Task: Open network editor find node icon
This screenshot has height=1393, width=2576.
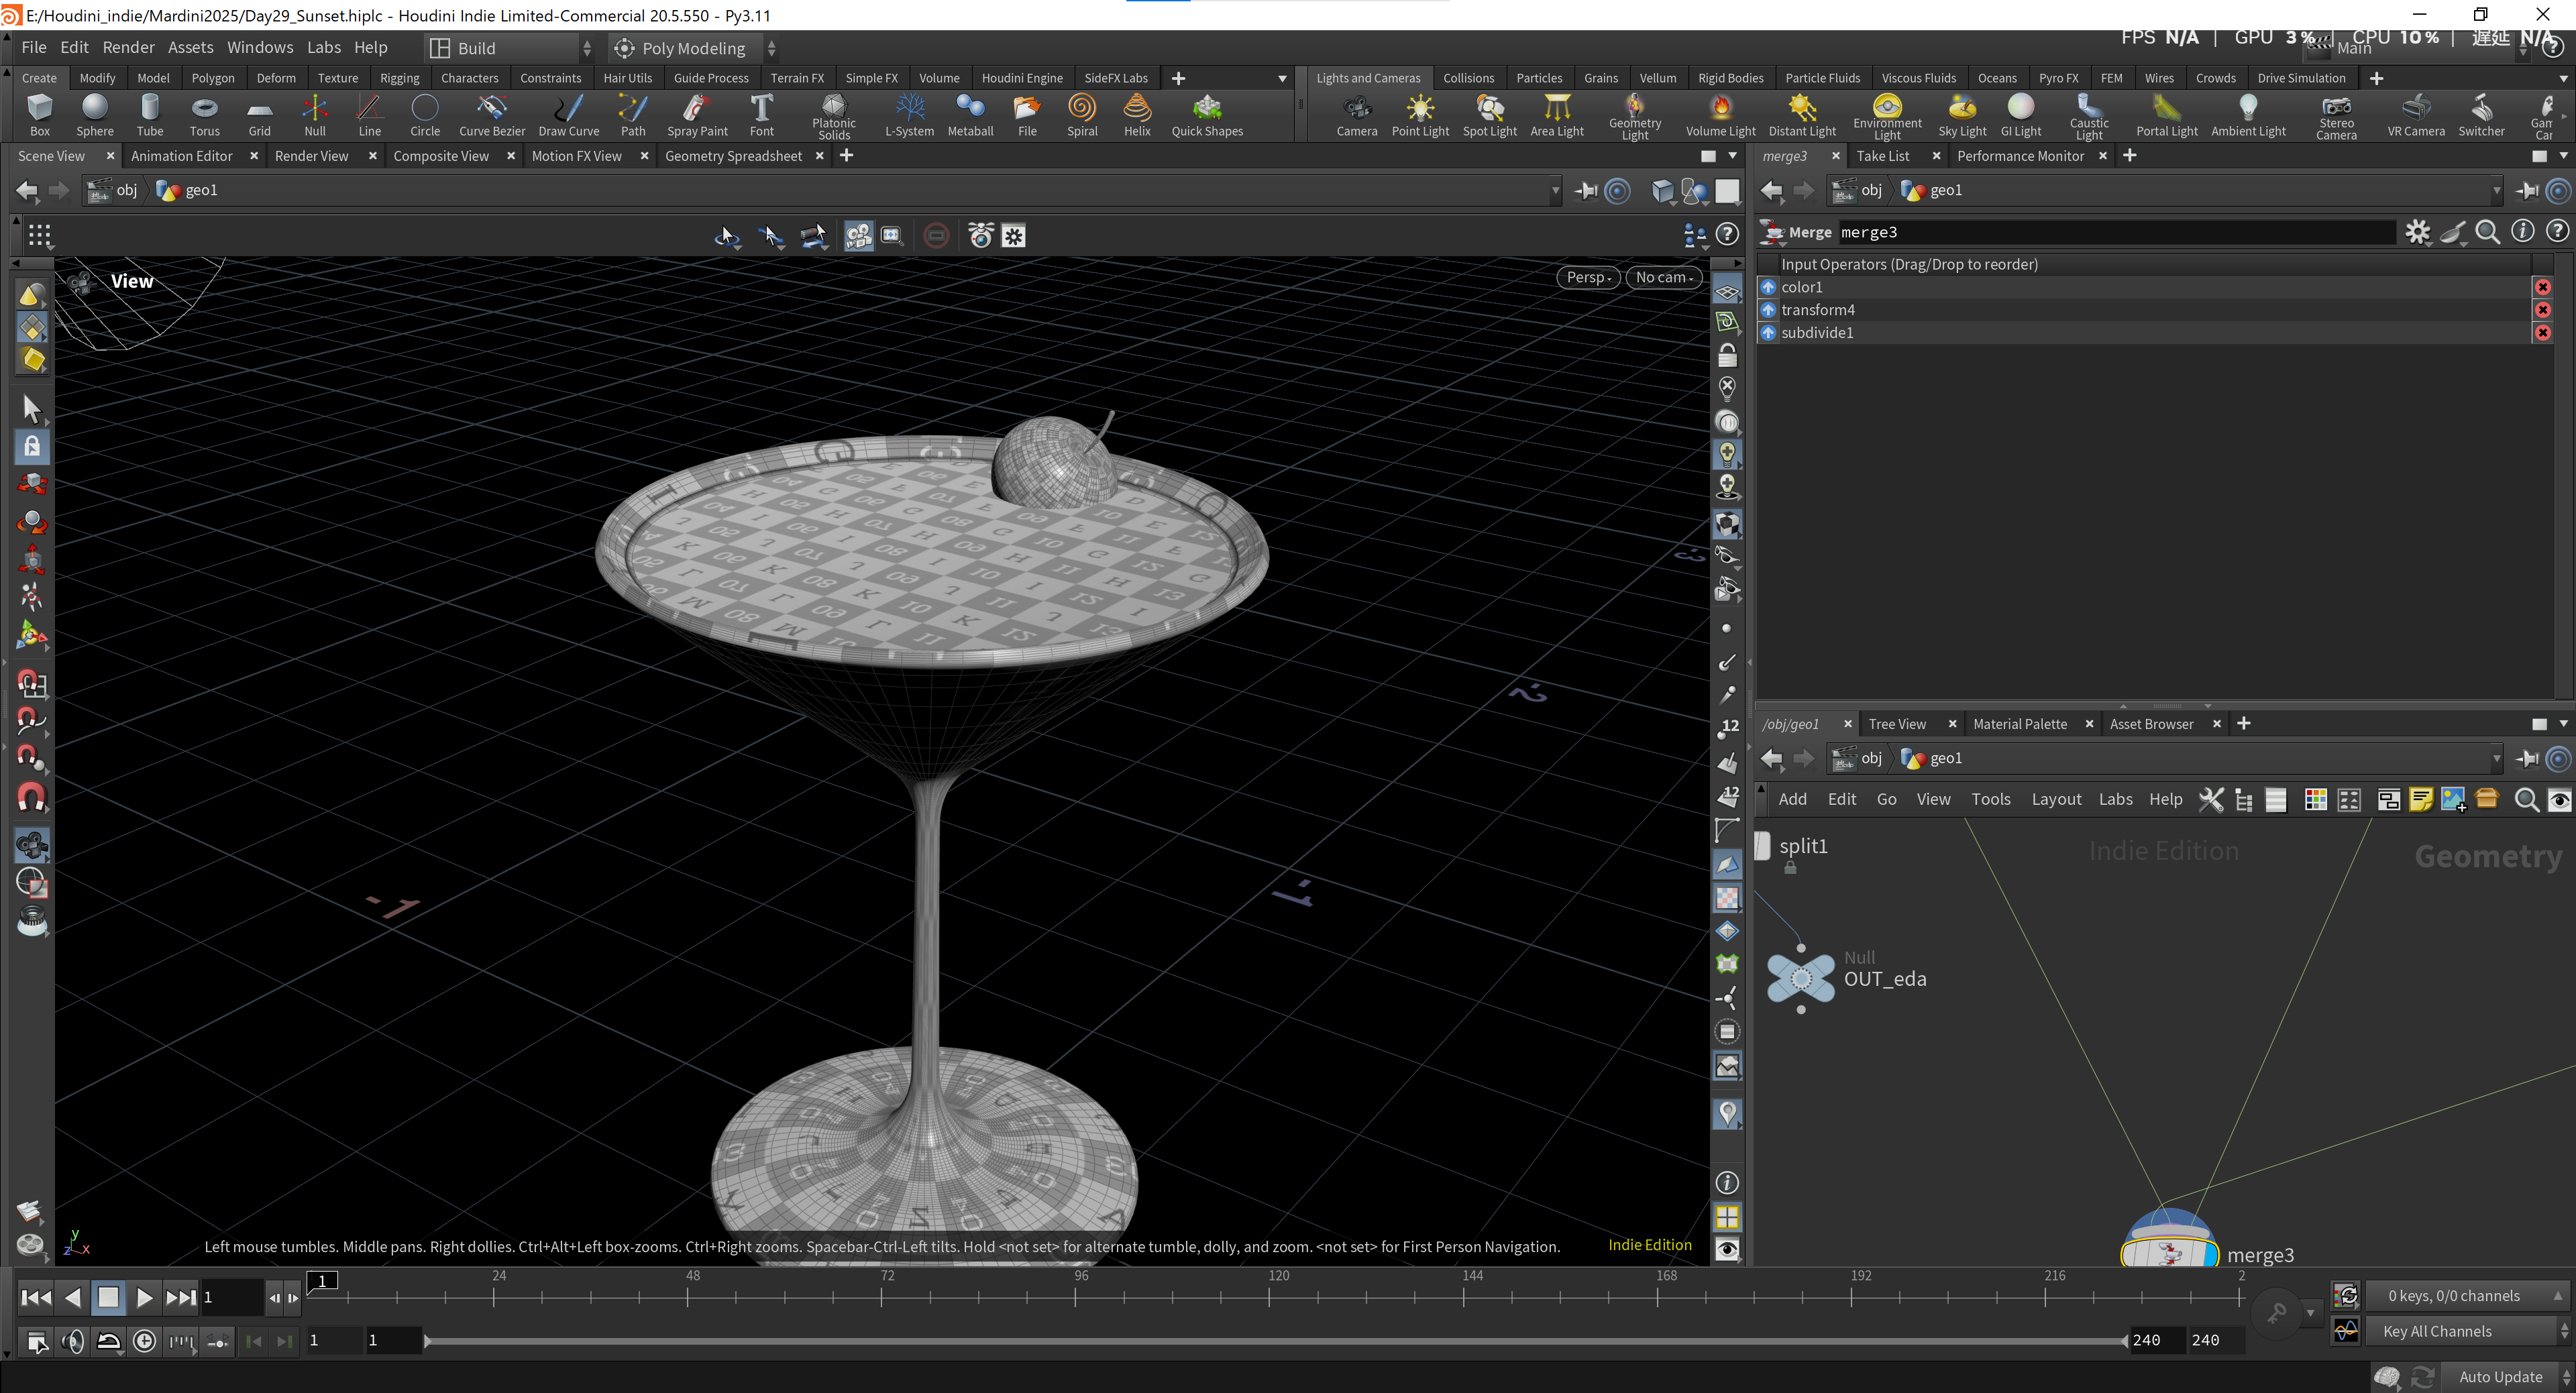Action: (2526, 799)
